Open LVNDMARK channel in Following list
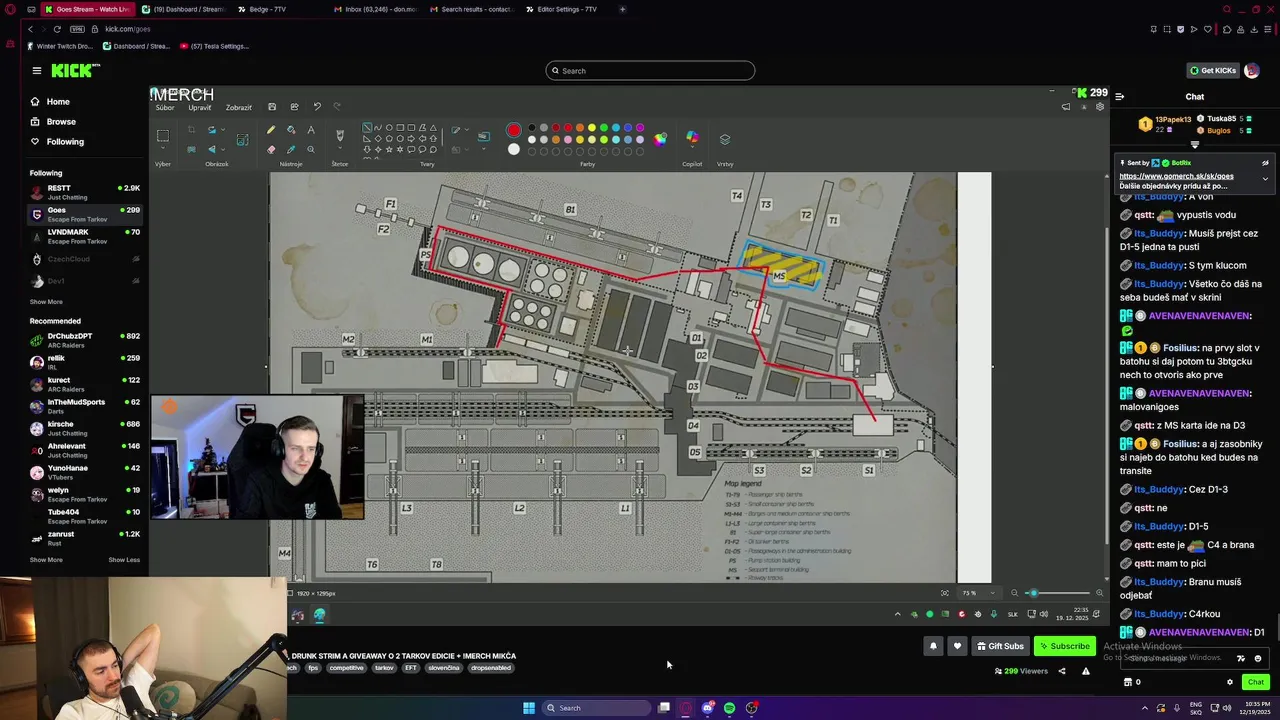The image size is (1280, 720). click(85, 236)
